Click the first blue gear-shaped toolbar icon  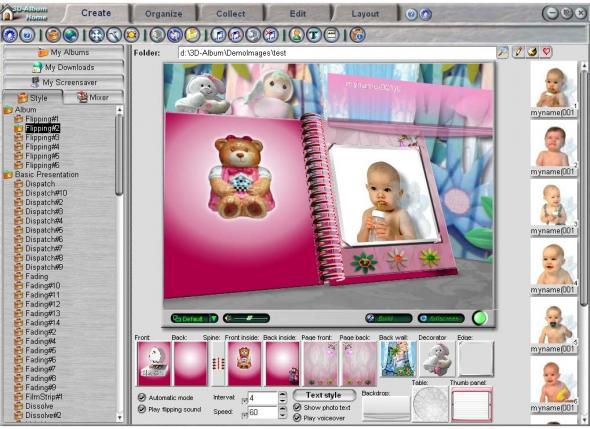10,35
